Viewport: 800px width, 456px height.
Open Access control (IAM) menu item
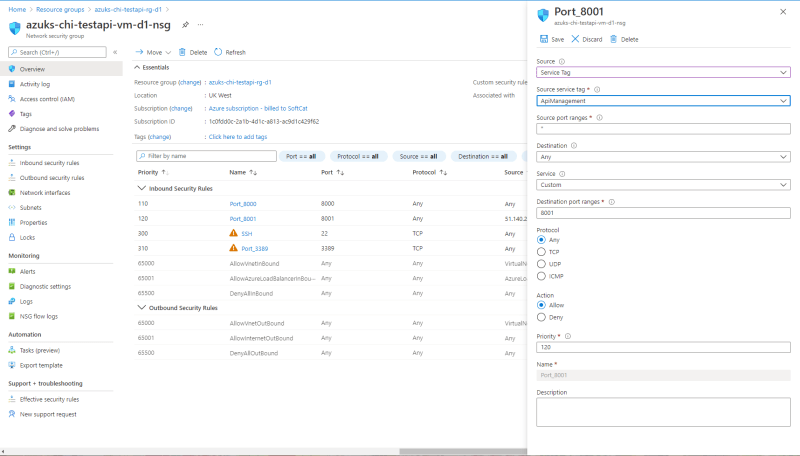click(47, 99)
